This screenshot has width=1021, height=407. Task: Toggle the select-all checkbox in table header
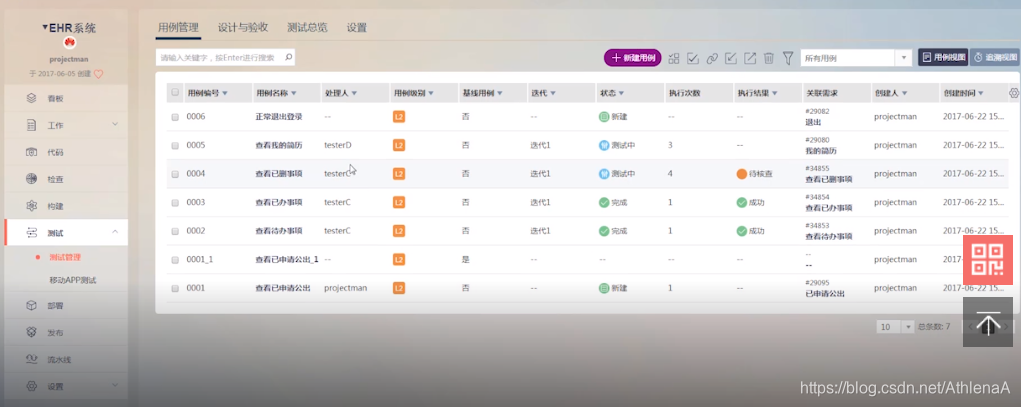pos(175,92)
